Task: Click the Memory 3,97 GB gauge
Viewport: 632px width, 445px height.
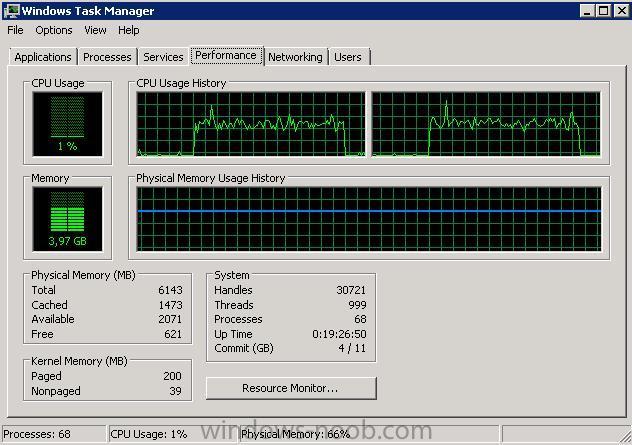Action: [67, 219]
